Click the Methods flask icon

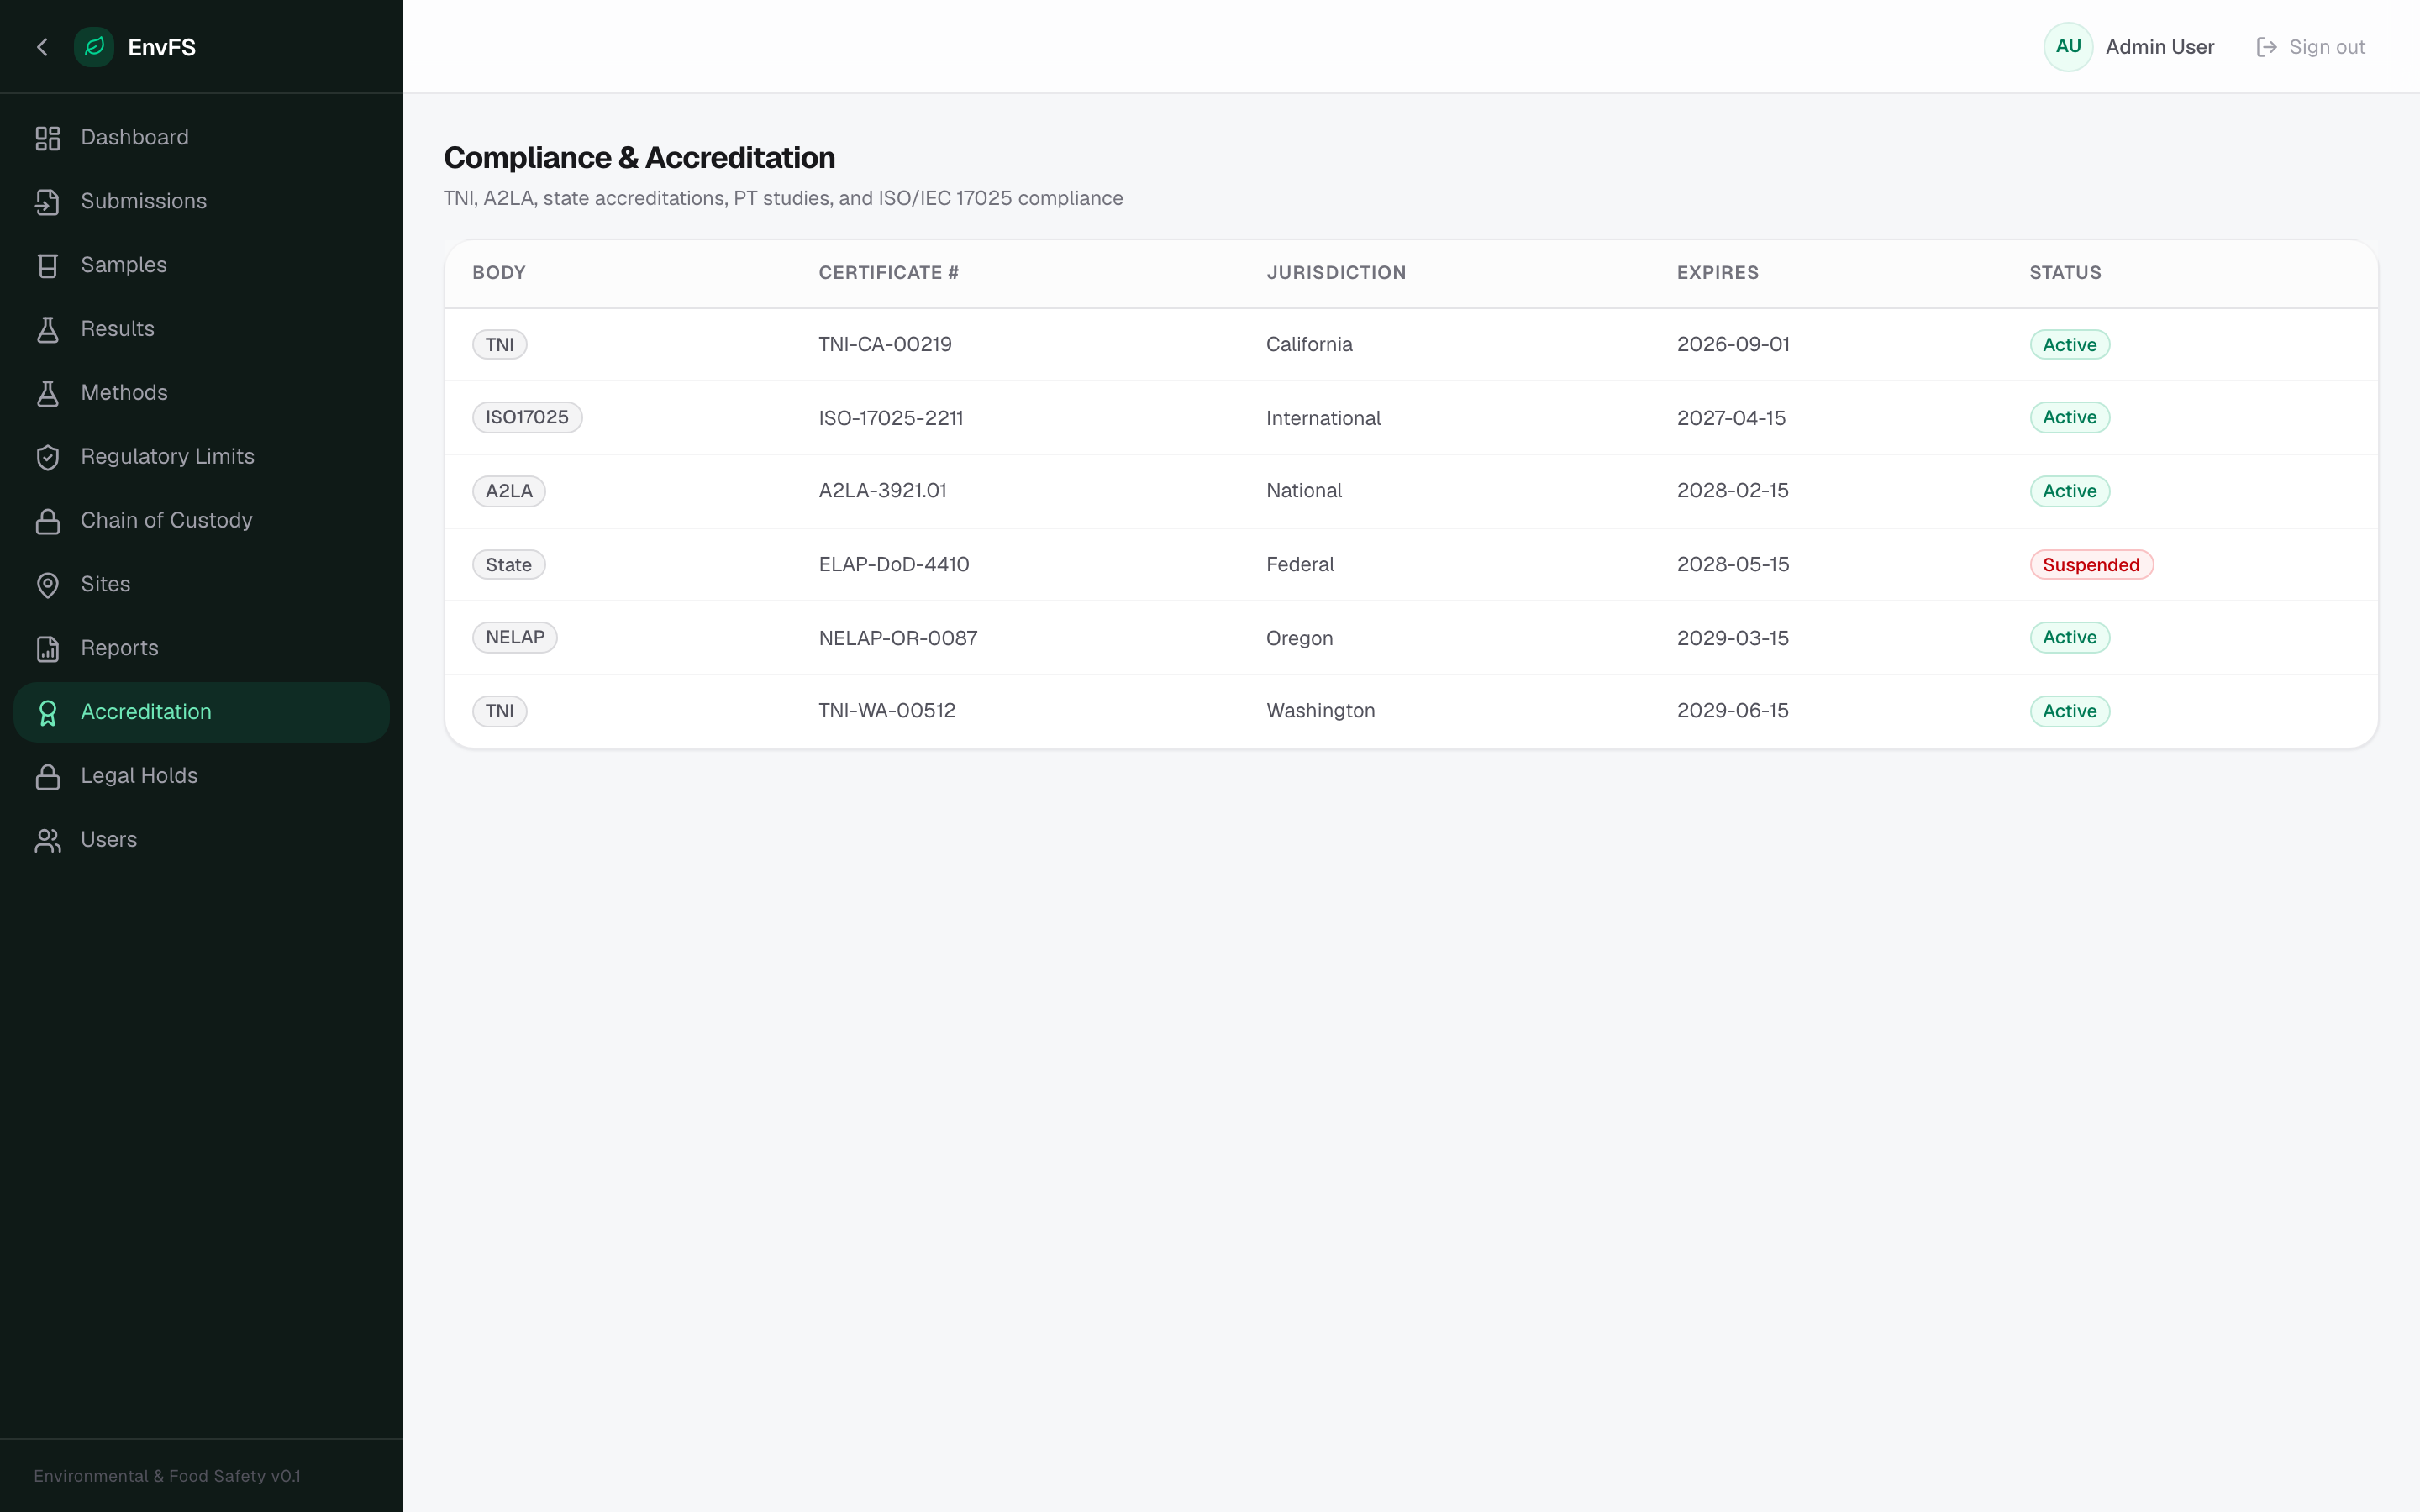click(48, 394)
